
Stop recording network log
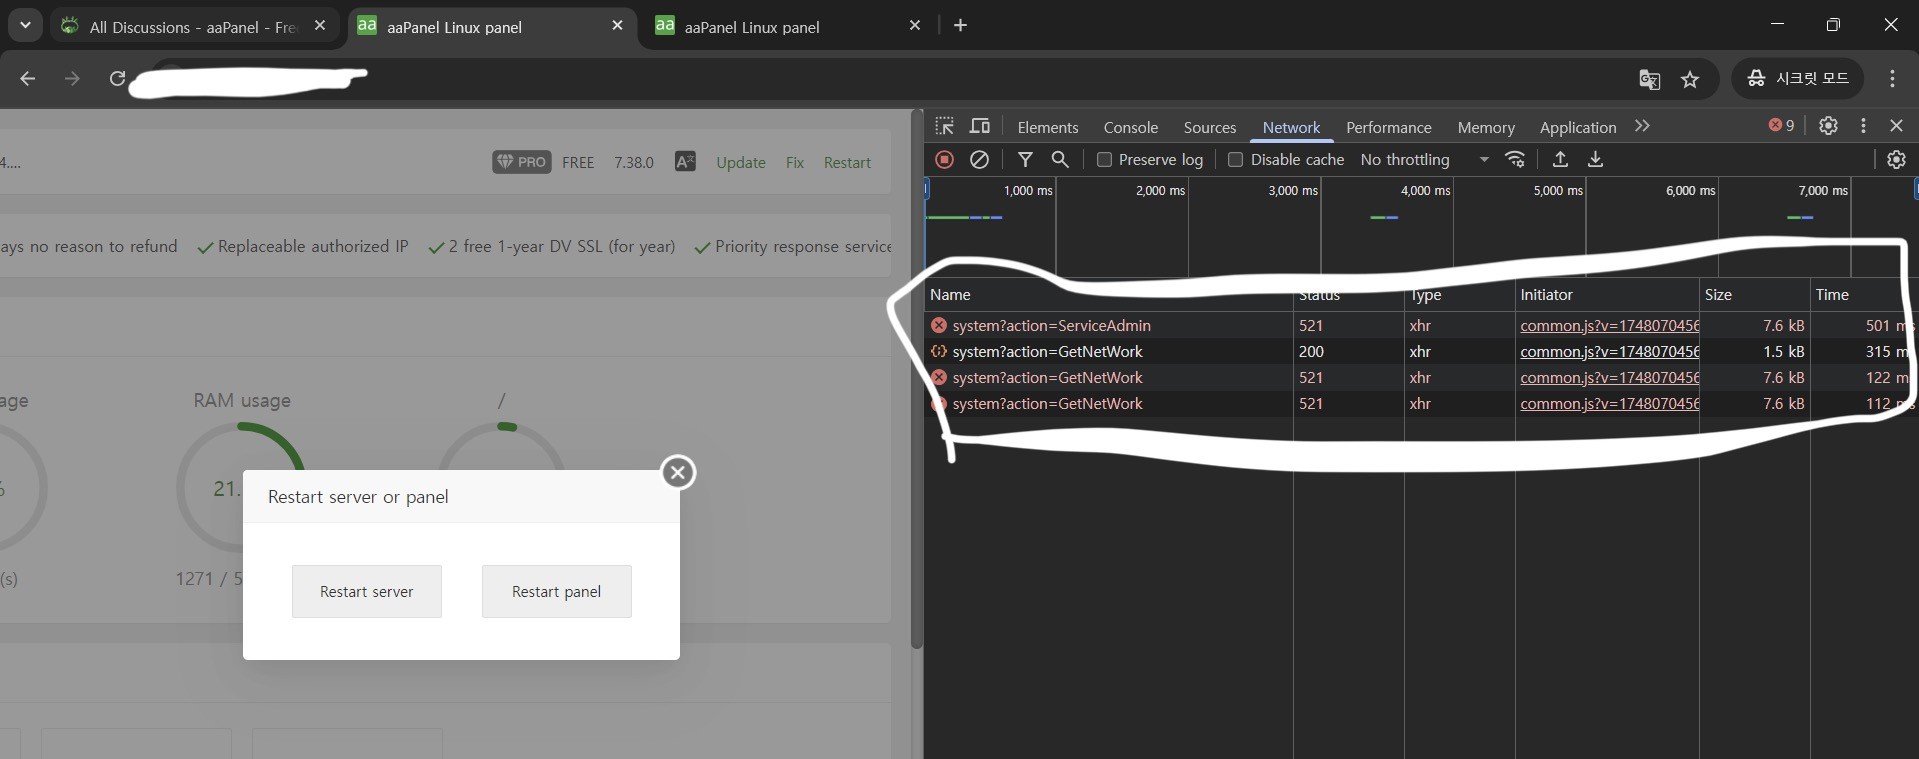(944, 160)
